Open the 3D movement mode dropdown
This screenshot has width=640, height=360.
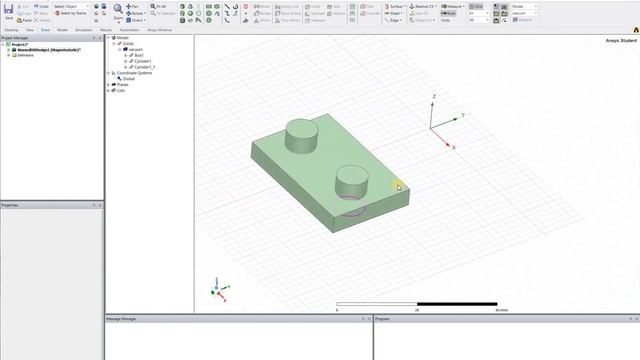479,20
